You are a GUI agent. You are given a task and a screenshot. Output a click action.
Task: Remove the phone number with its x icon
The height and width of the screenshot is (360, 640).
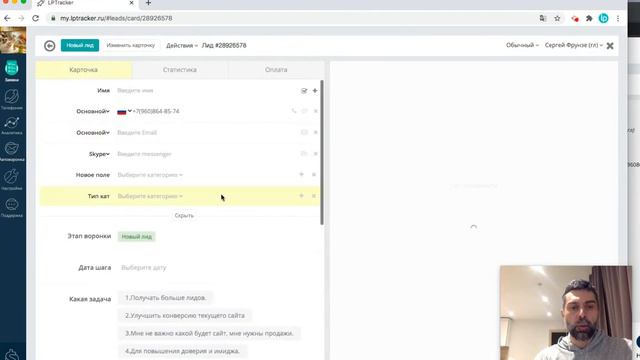(315, 111)
